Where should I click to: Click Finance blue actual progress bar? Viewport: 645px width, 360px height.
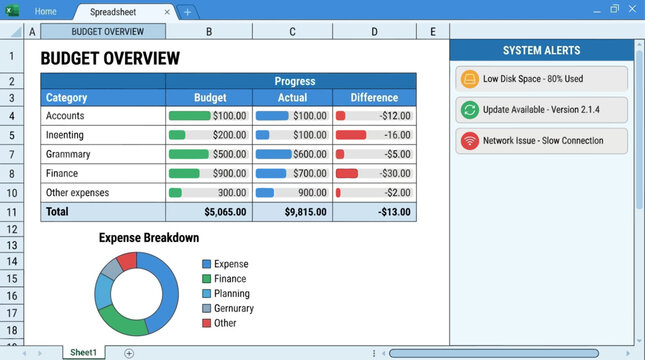(271, 173)
